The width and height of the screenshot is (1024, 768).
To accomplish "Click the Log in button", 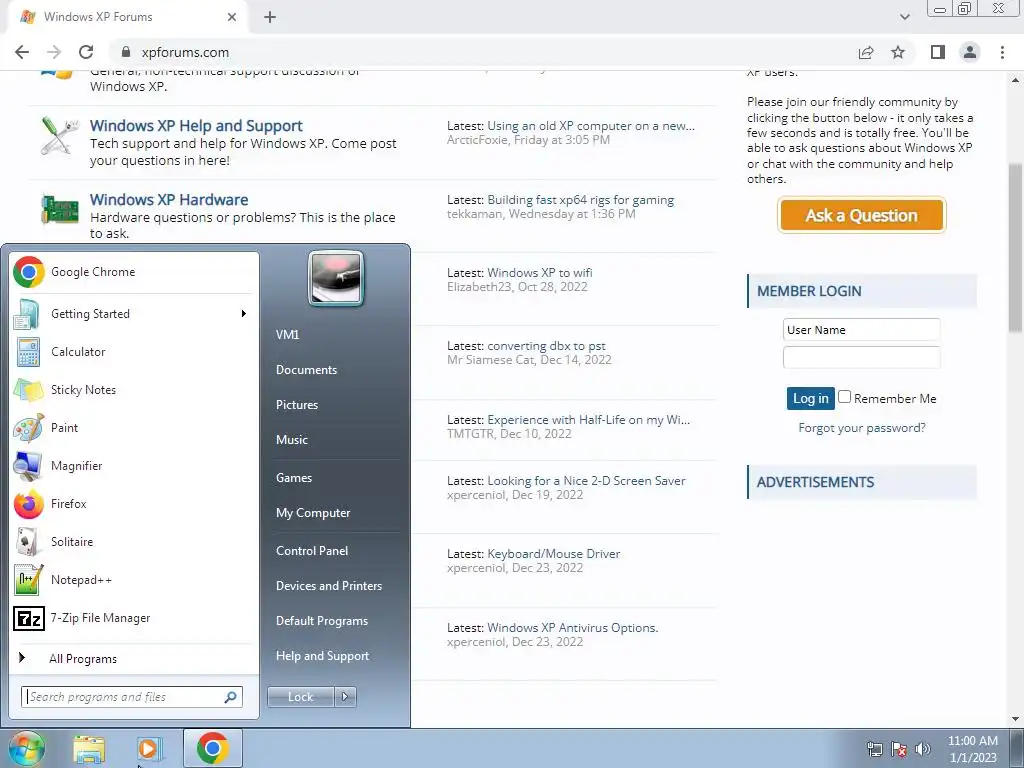I will click(810, 398).
